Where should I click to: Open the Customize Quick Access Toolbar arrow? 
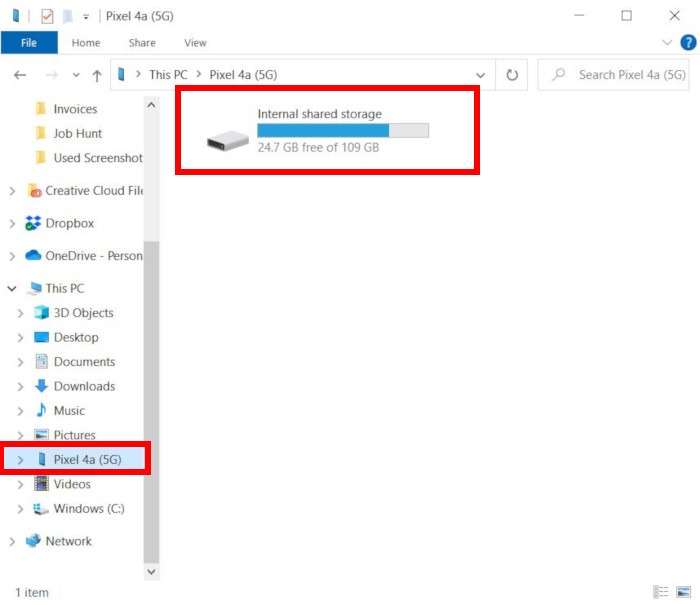86,17
